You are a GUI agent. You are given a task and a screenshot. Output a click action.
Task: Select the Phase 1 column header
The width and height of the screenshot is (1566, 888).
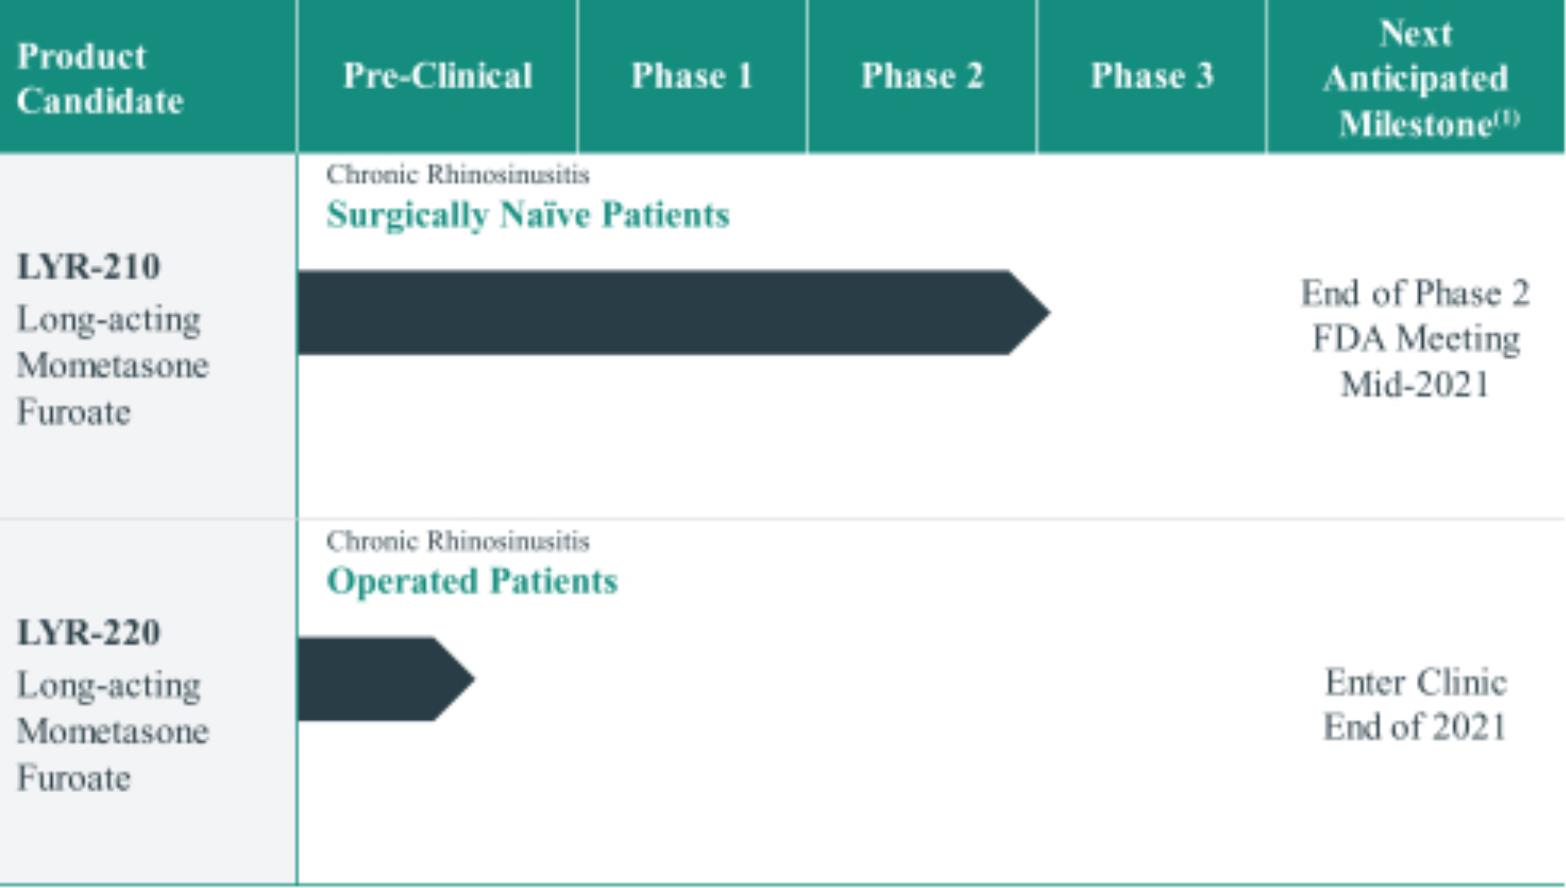[x=692, y=76]
